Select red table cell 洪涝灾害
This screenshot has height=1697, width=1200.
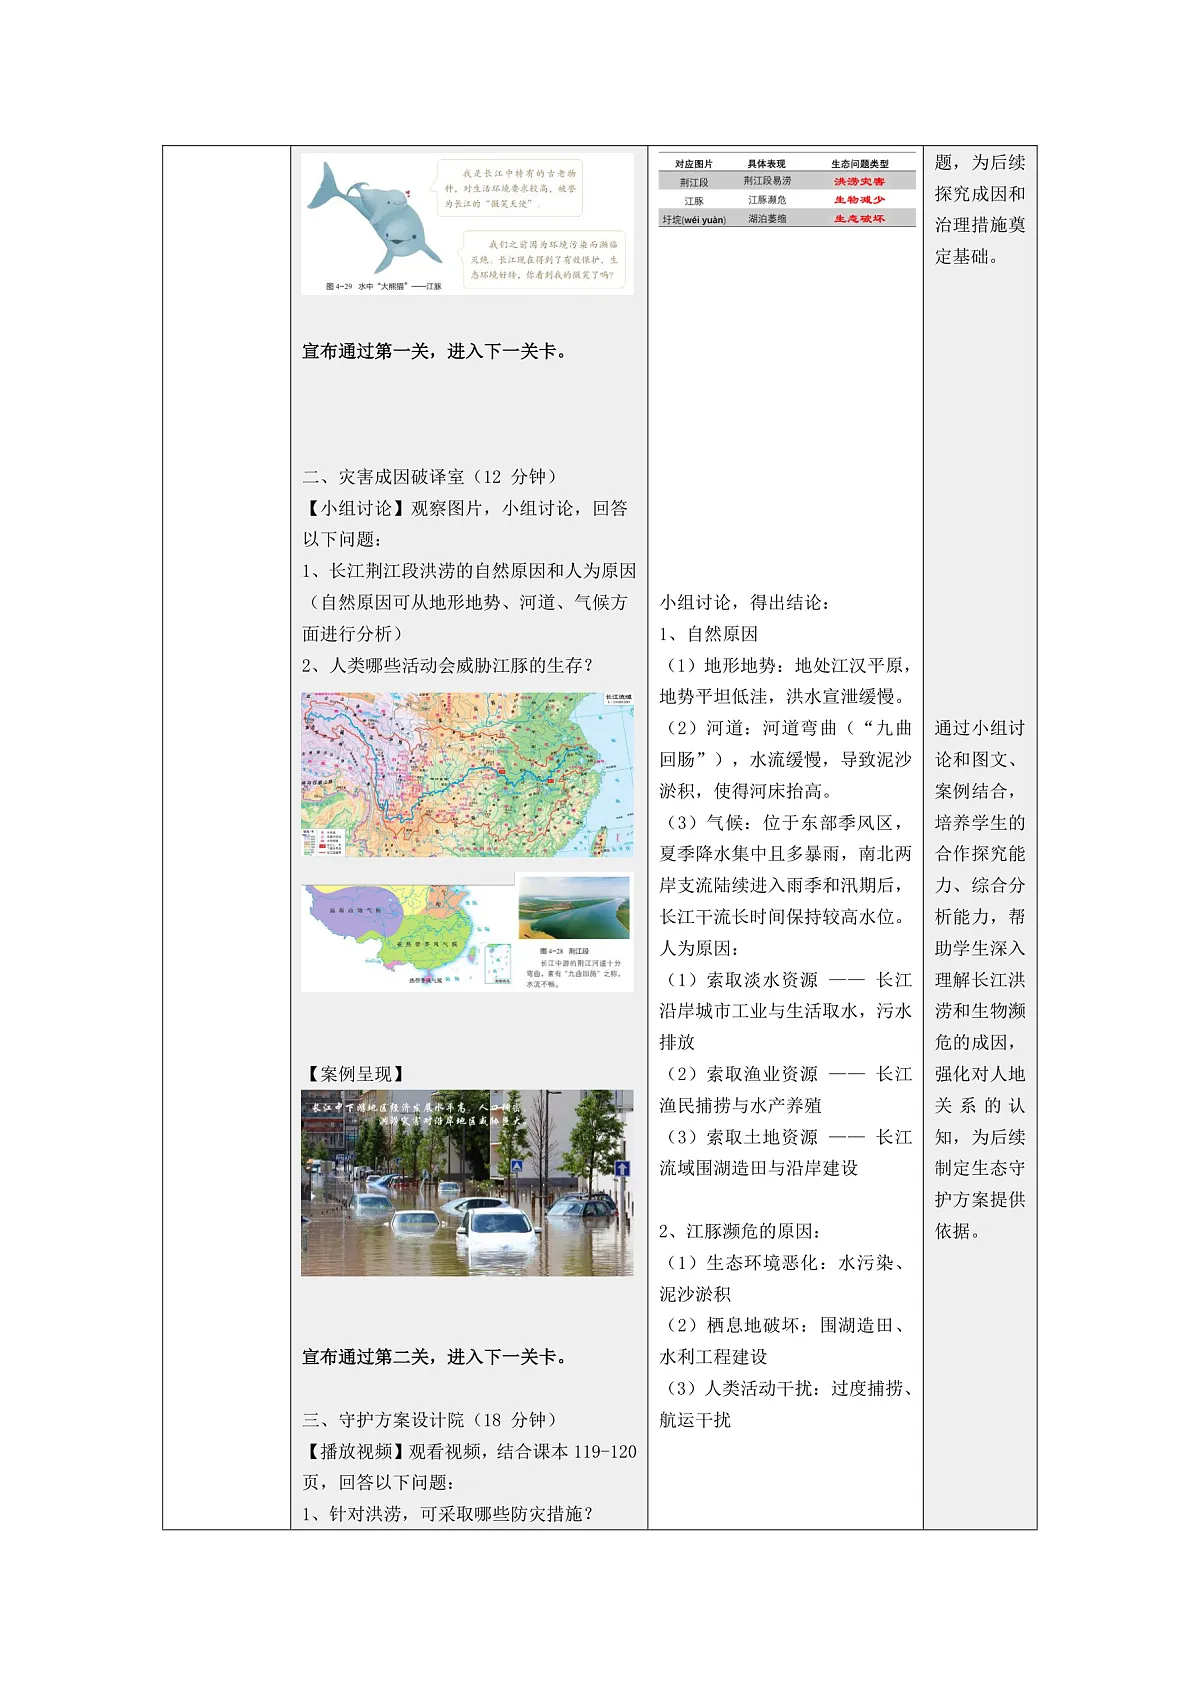coord(860,181)
